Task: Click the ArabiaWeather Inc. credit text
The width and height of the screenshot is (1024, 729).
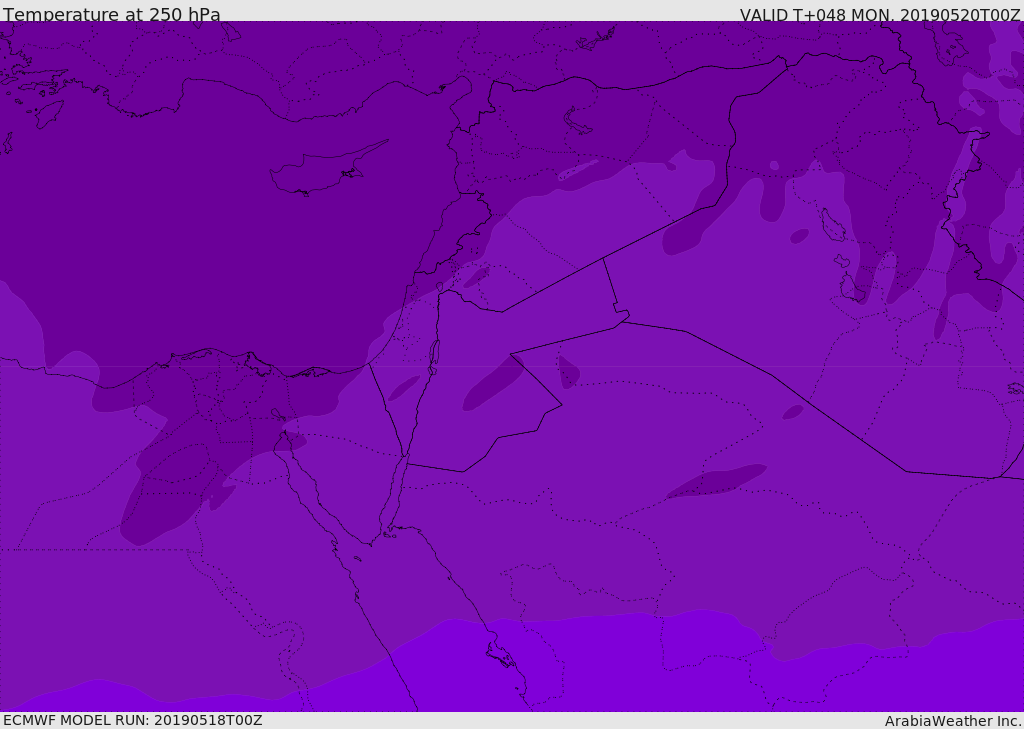Action: point(953,721)
